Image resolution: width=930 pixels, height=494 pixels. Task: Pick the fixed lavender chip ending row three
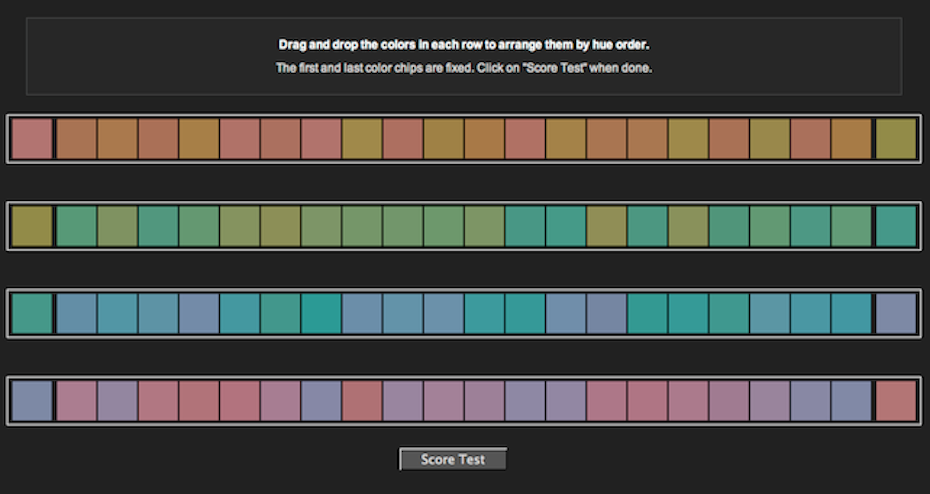point(895,313)
